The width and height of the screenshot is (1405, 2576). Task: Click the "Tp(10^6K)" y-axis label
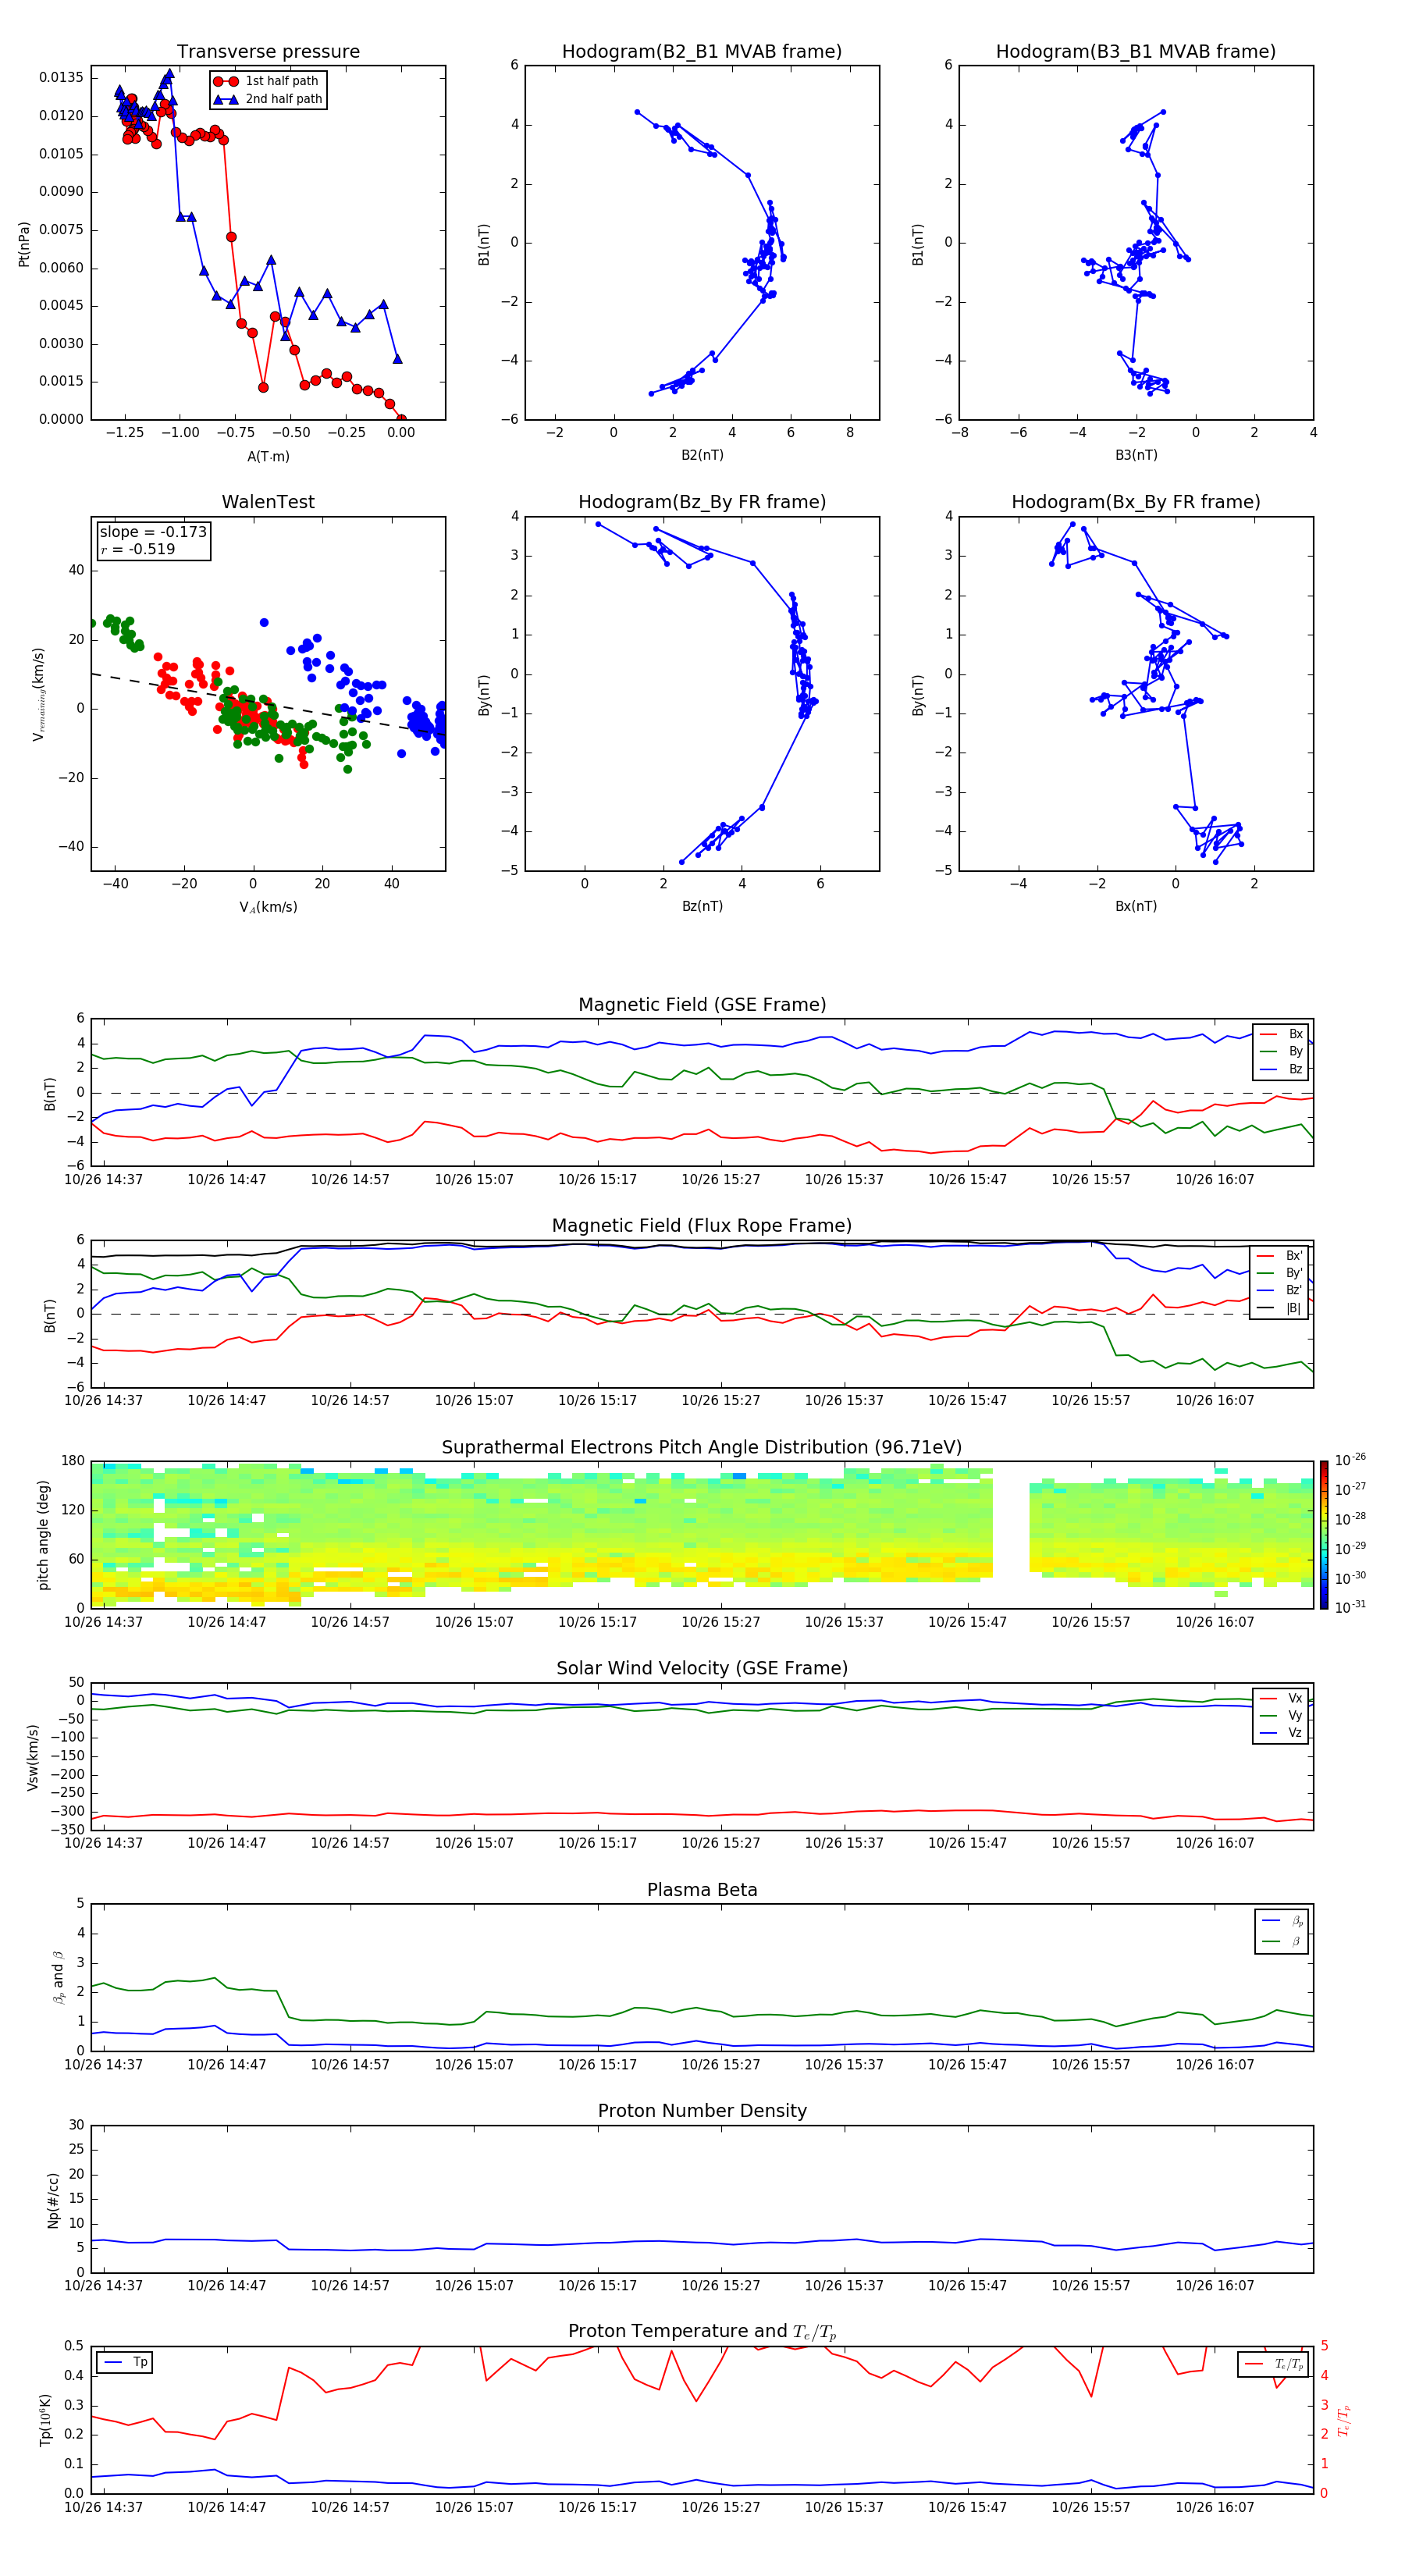(46, 2420)
